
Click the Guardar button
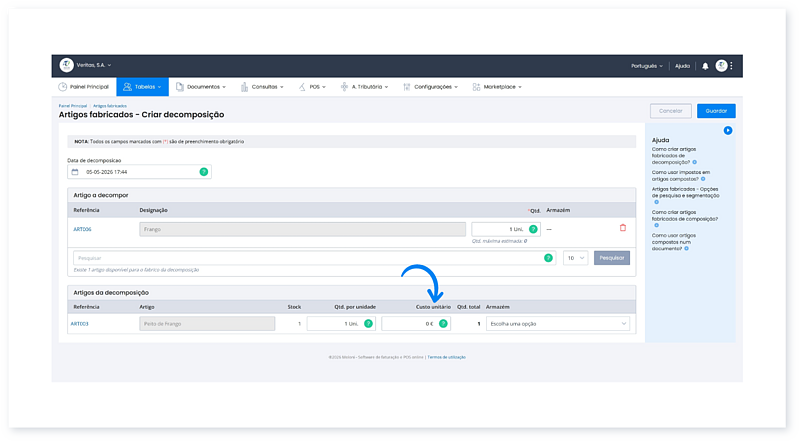click(x=716, y=111)
